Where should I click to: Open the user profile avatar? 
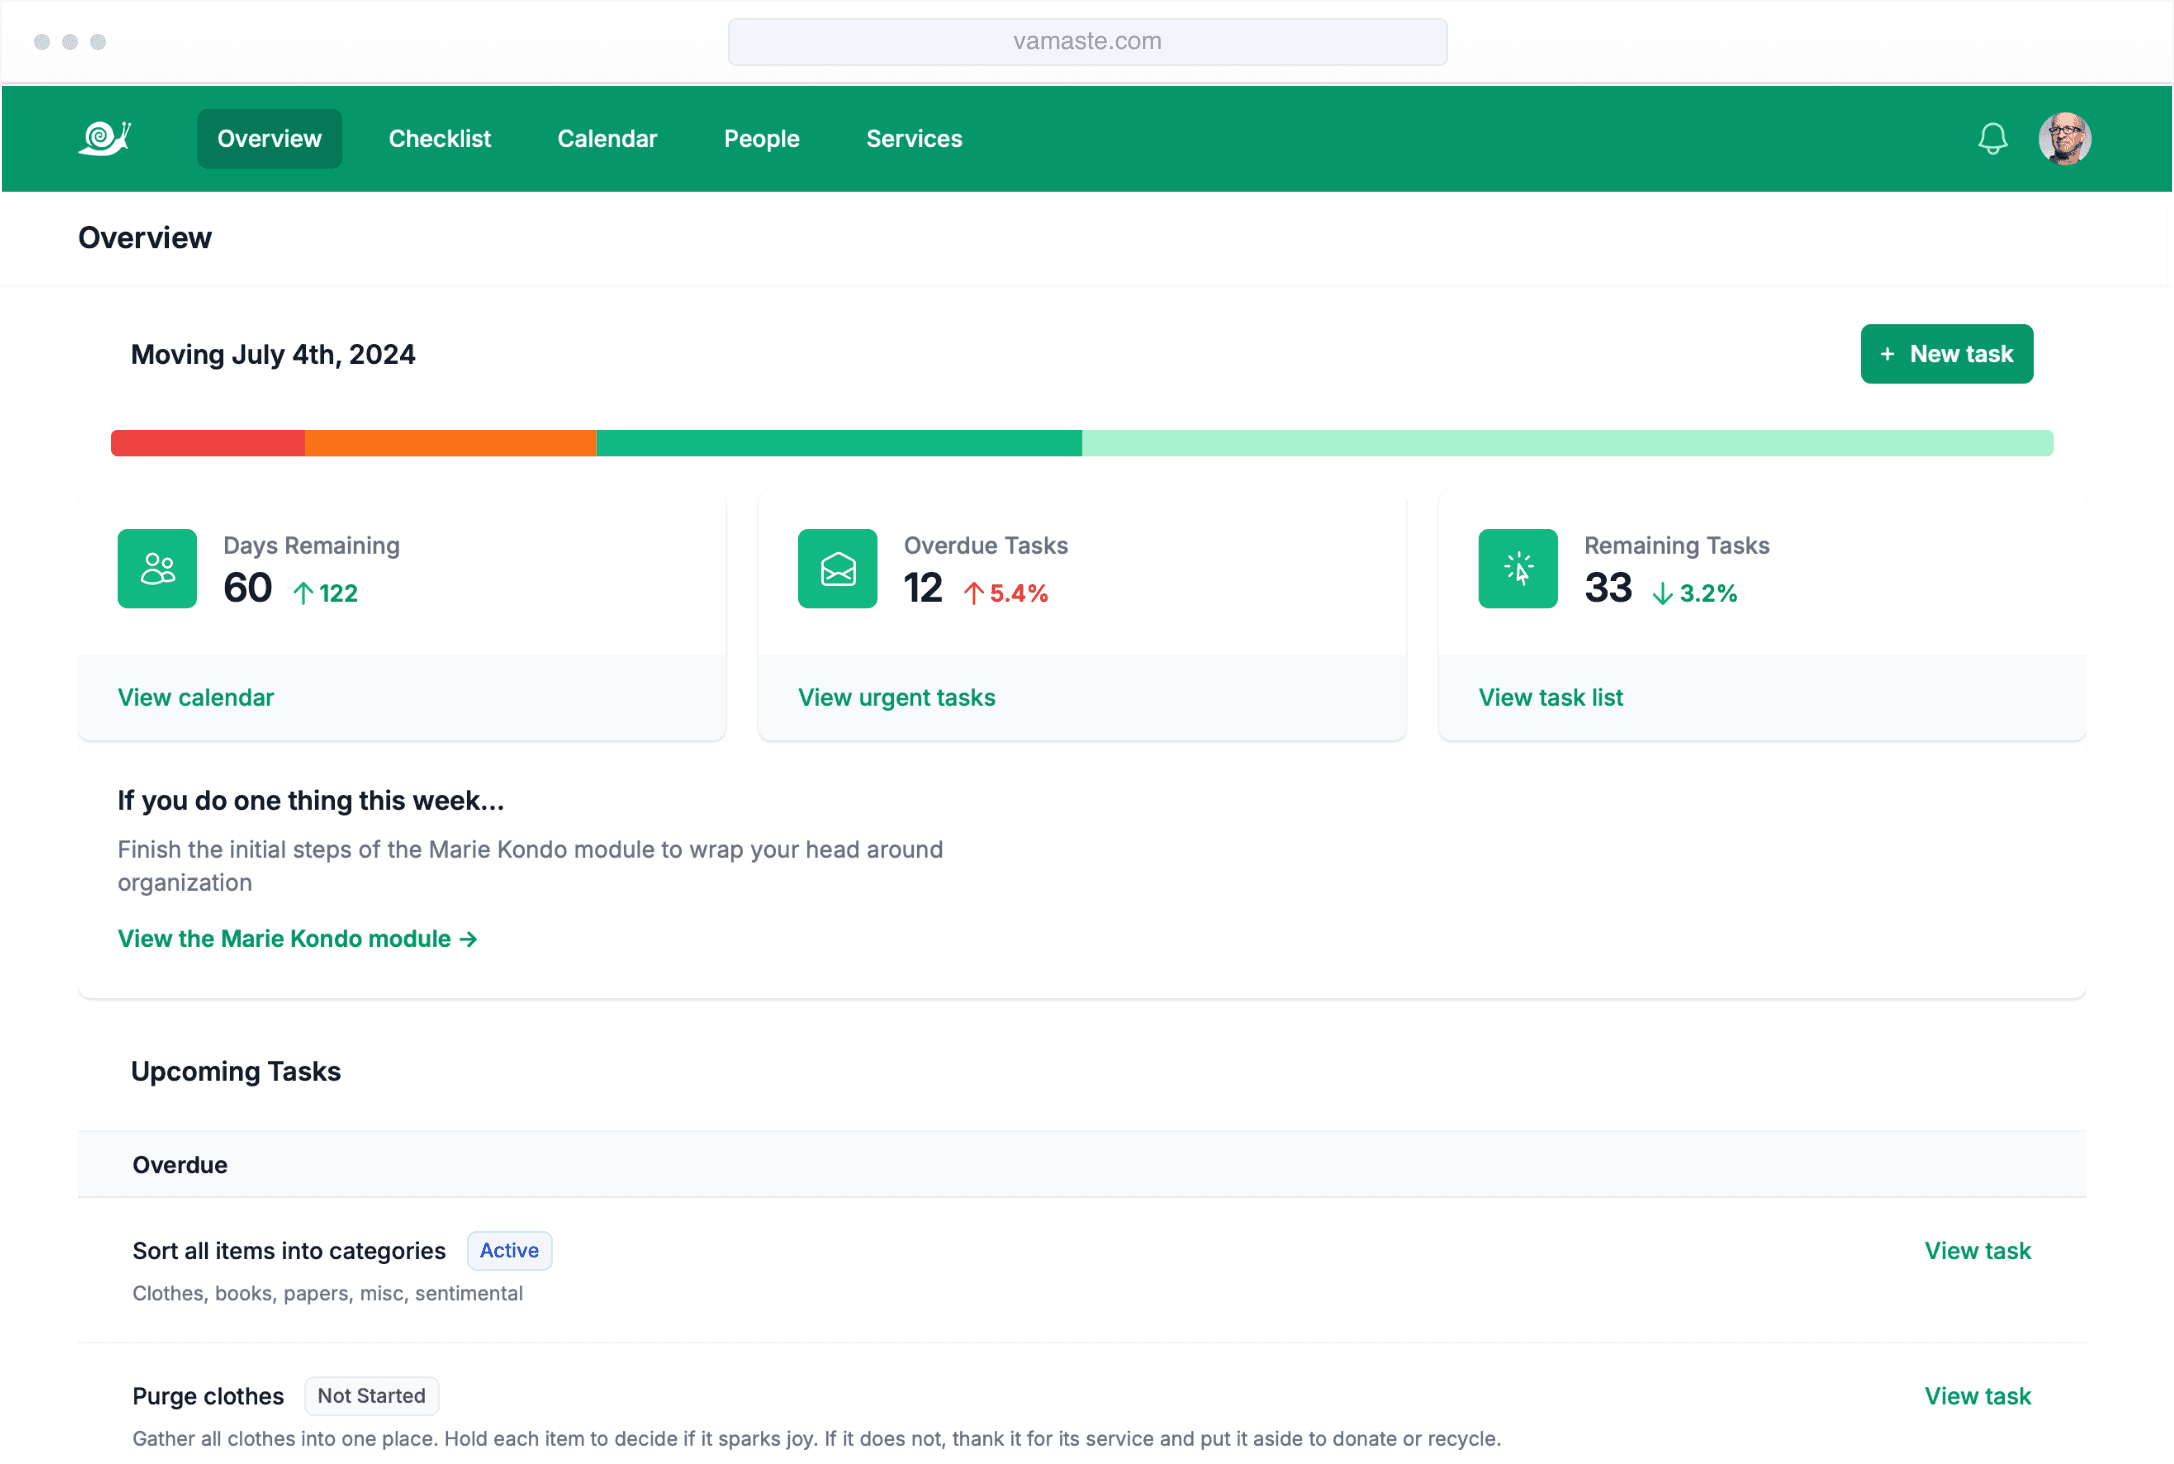(2064, 138)
